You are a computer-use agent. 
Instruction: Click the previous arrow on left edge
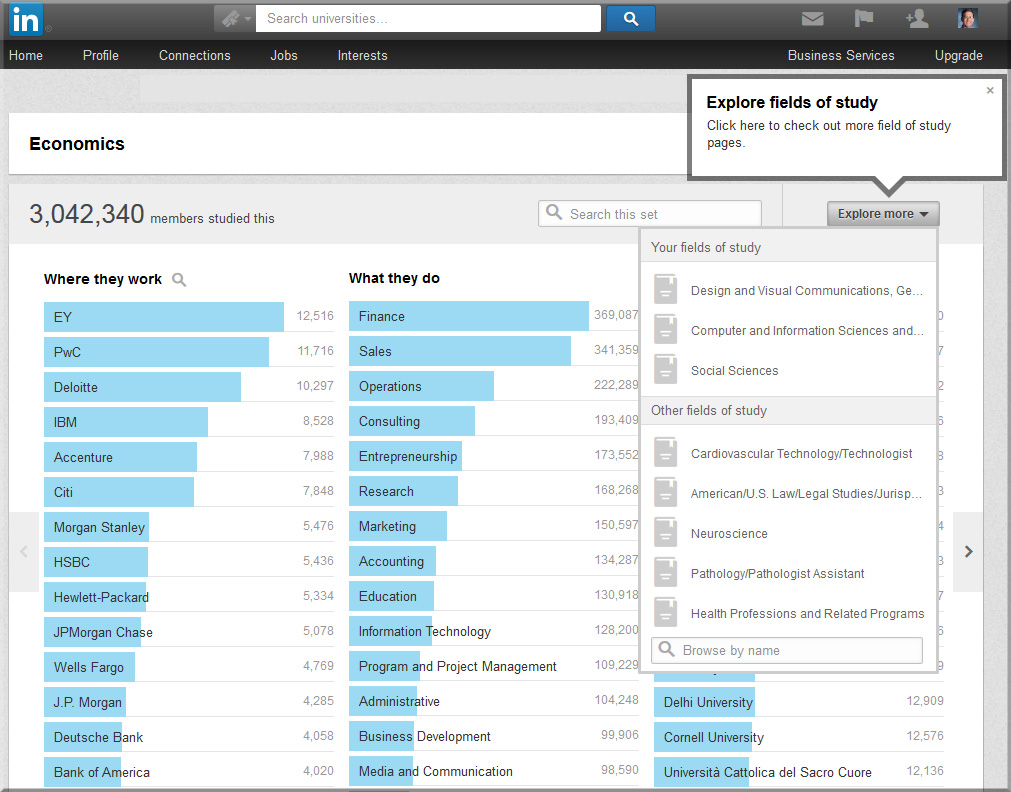pyautogui.click(x=24, y=551)
